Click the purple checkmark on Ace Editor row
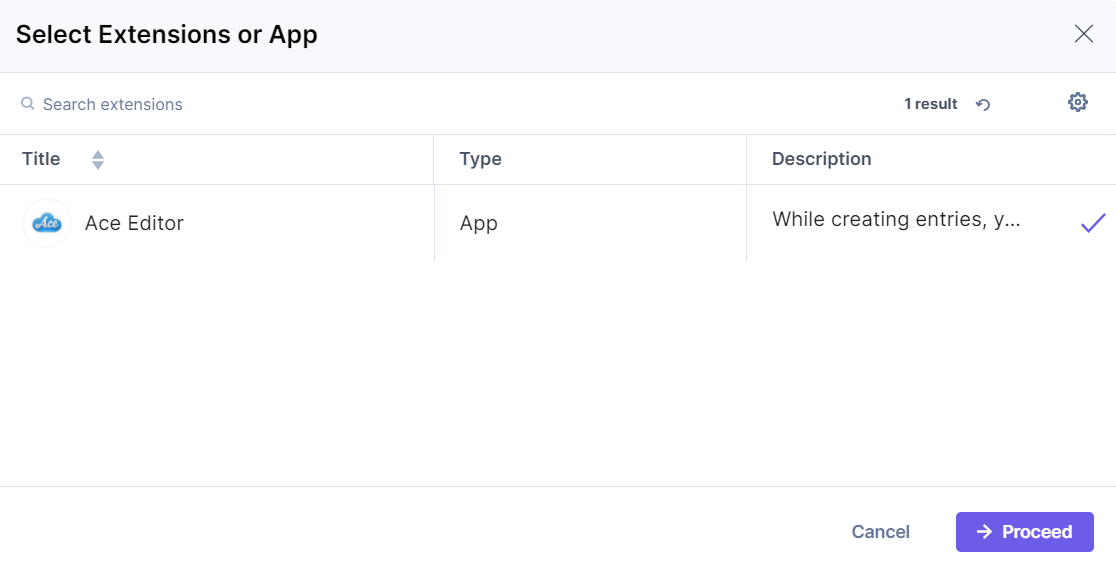The image size is (1116, 568). pos(1092,223)
